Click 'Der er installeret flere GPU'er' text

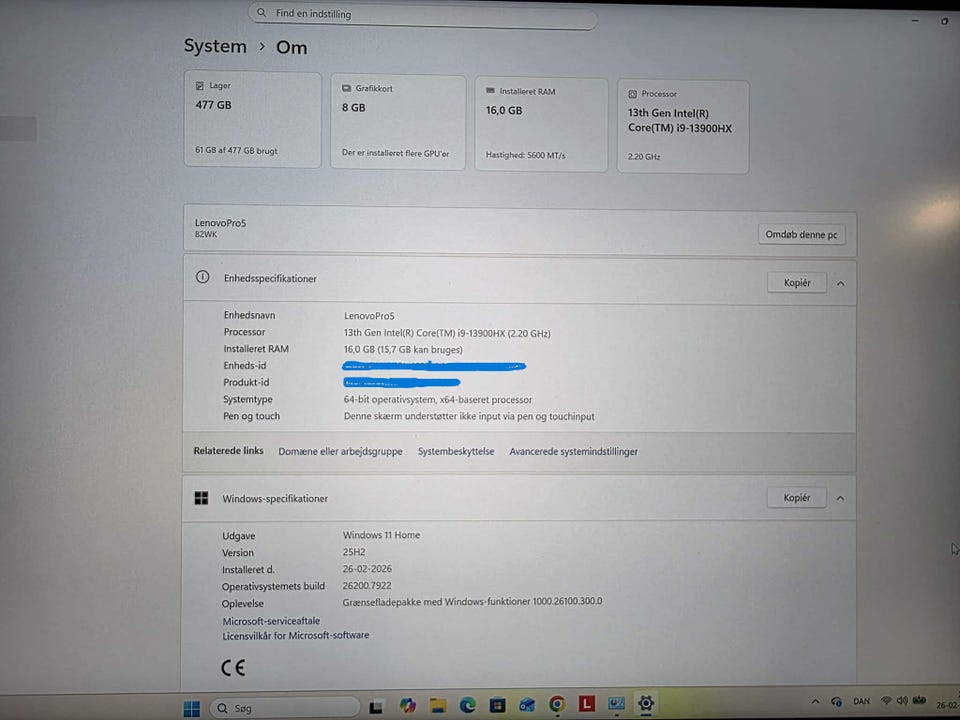pyautogui.click(x=396, y=153)
